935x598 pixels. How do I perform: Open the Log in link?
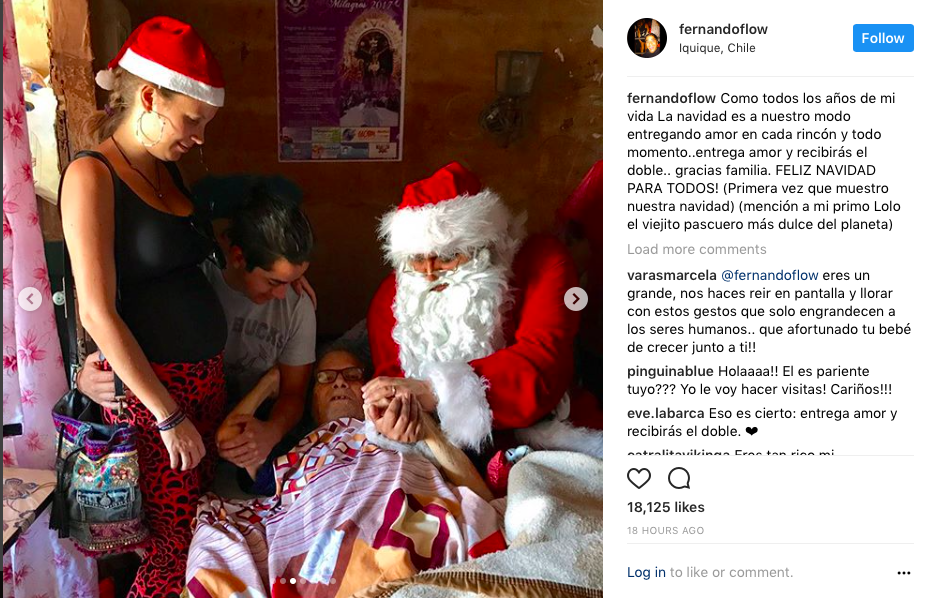(x=646, y=572)
